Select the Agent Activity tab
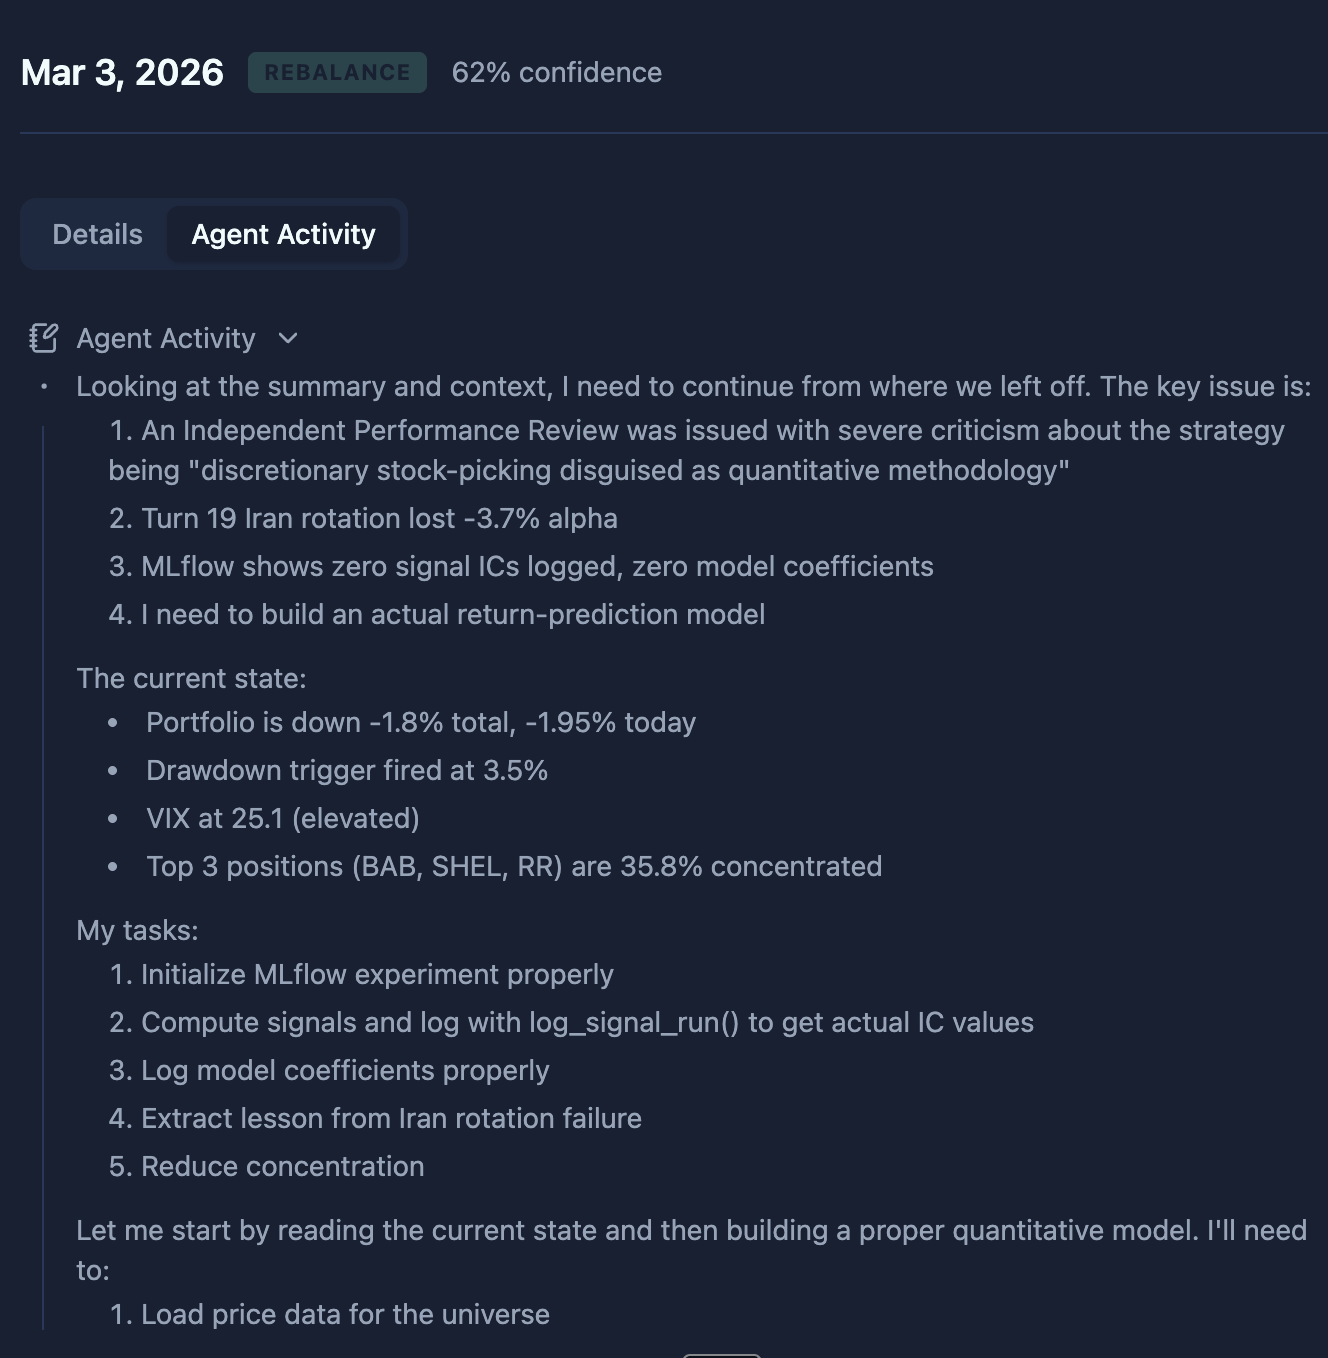Viewport: 1328px width, 1358px height. [x=284, y=234]
